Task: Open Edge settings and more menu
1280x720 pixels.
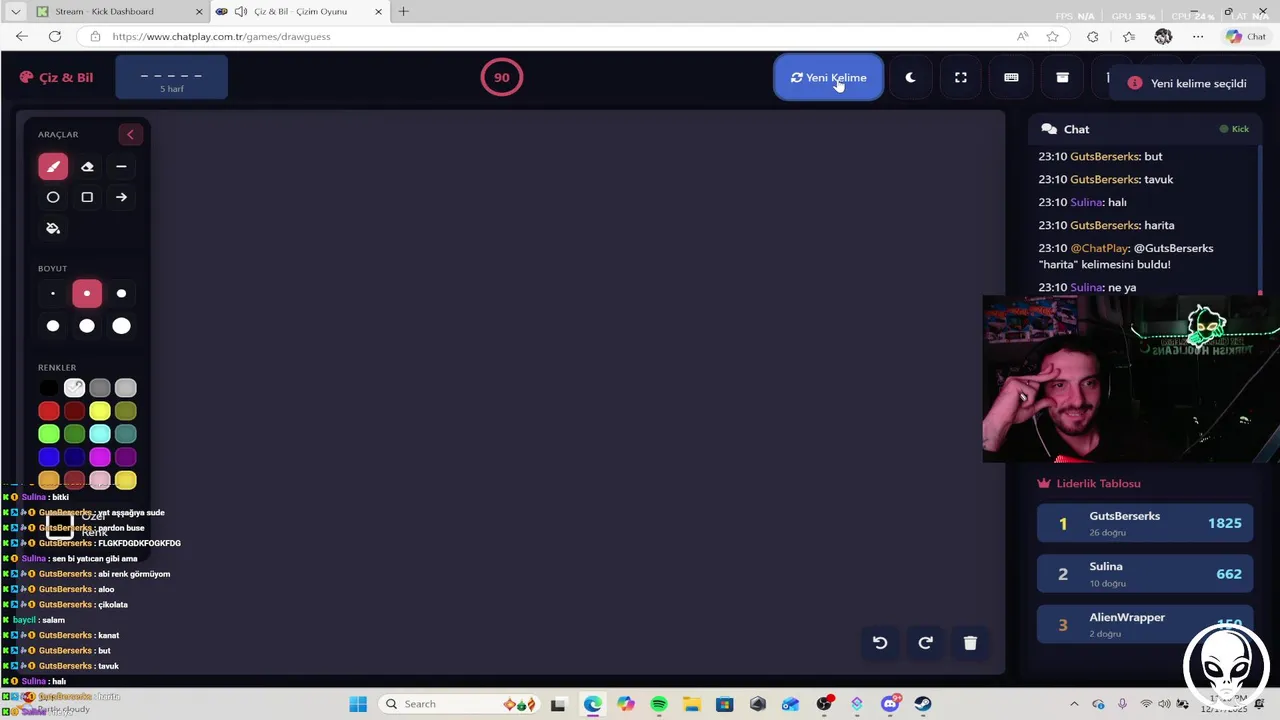Action: tap(1198, 36)
